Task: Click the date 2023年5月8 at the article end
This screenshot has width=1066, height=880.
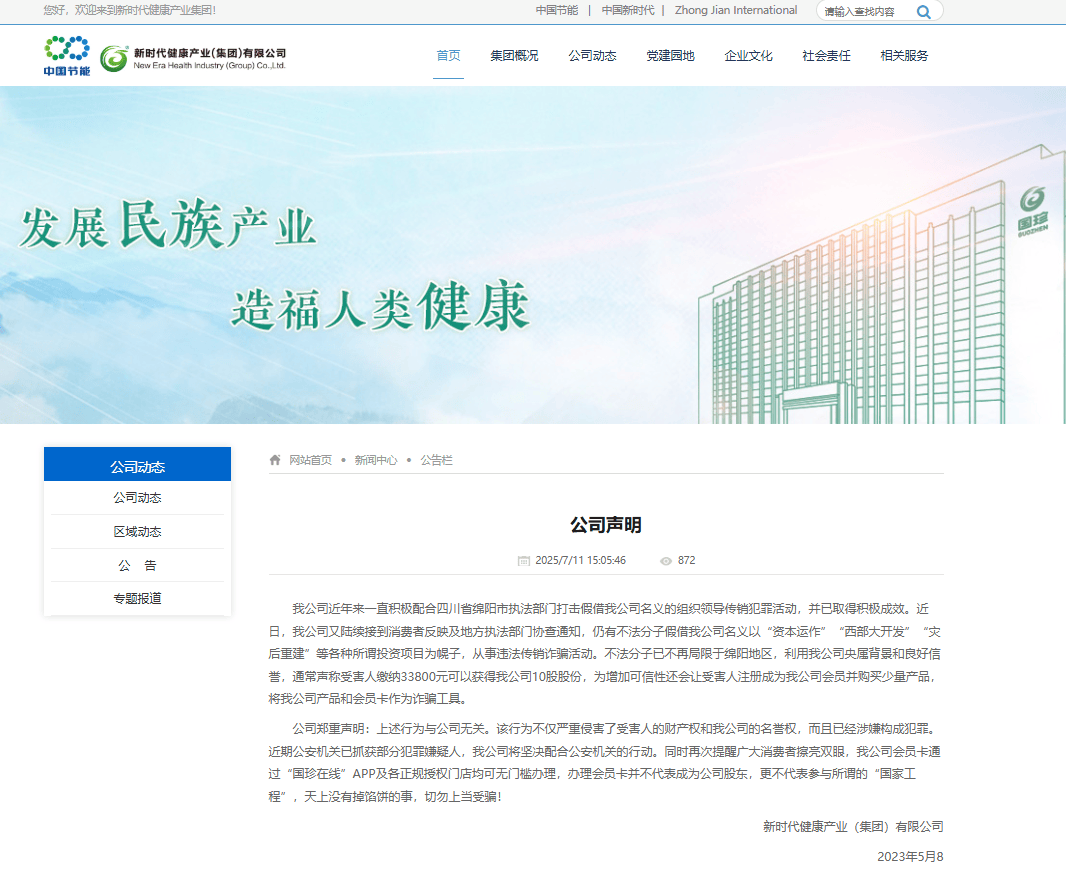Action: tap(910, 857)
